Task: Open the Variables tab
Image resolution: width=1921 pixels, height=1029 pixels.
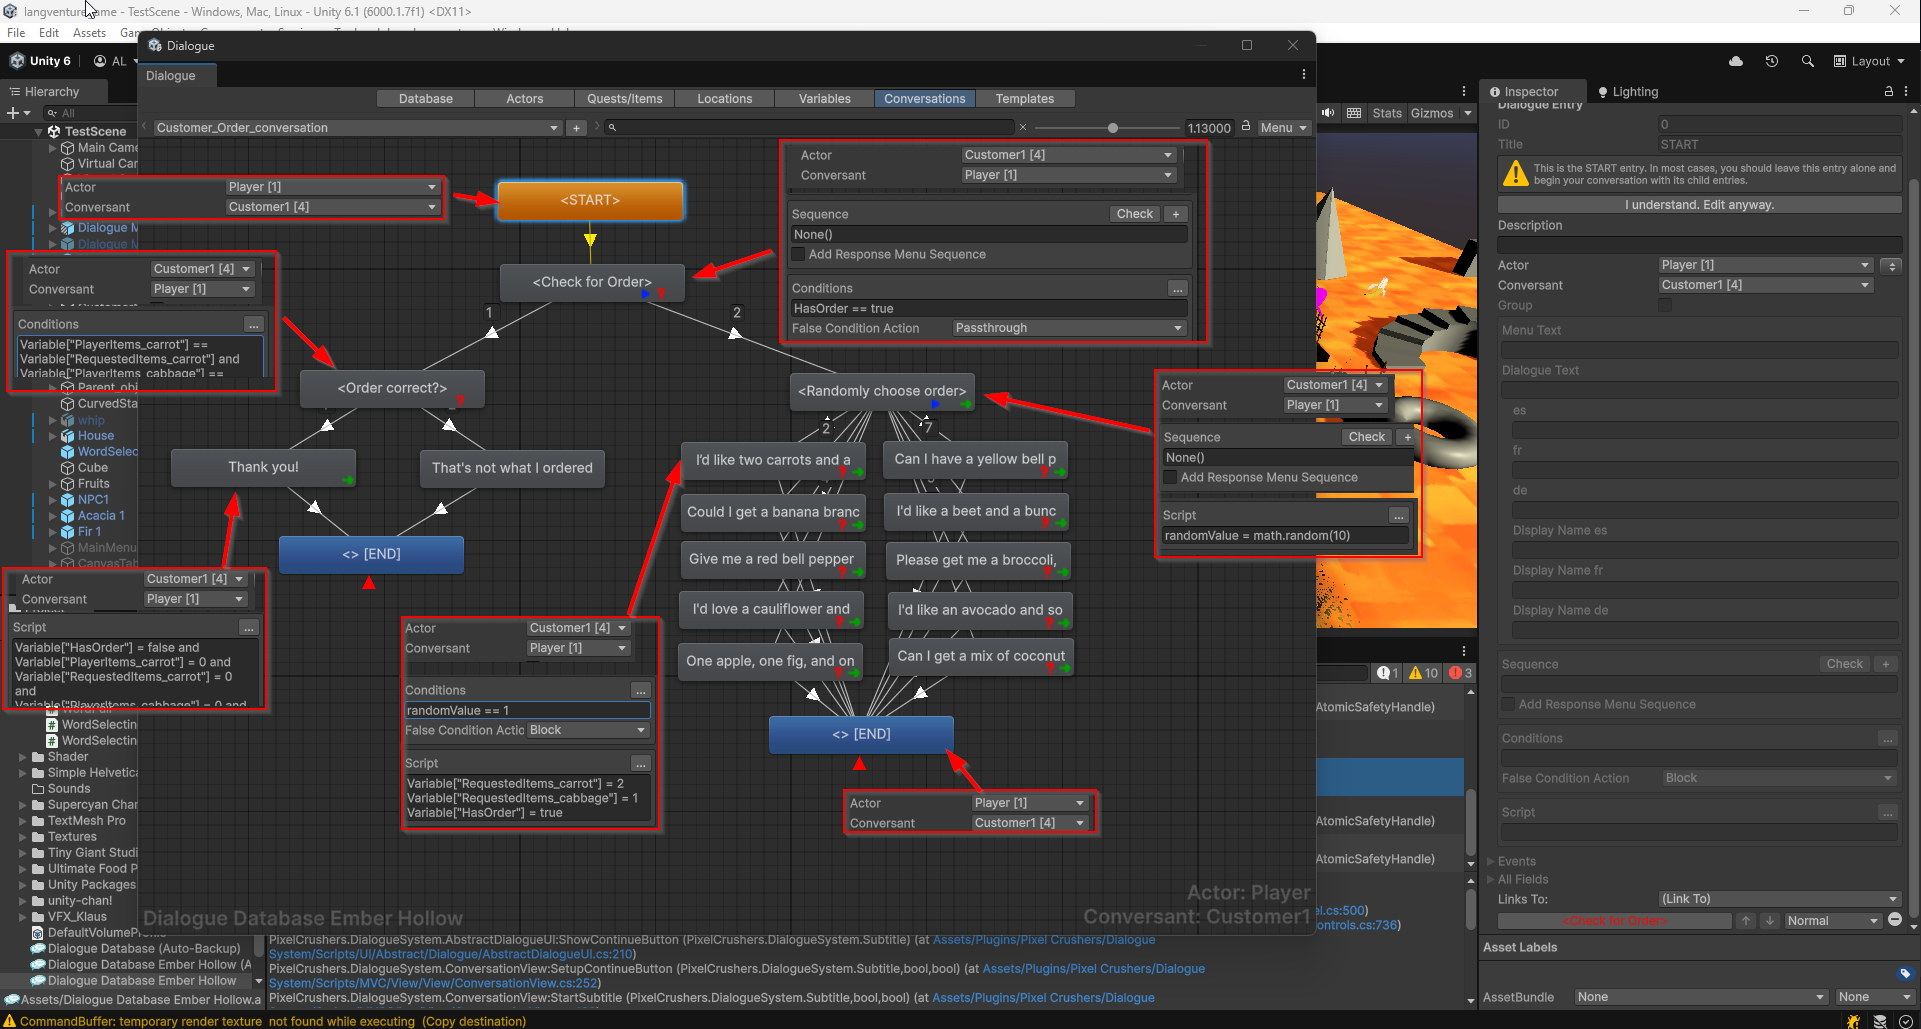Action: point(824,99)
